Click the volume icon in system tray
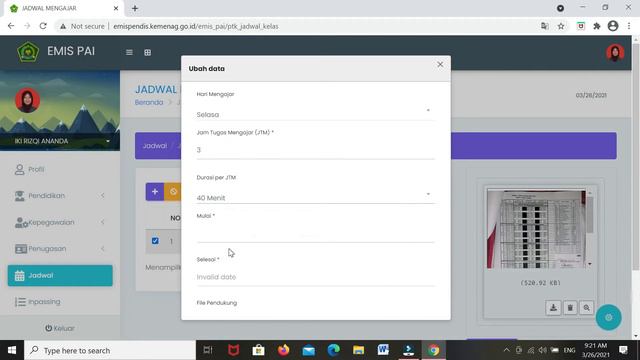This screenshot has width=640, height=360. pos(542,350)
